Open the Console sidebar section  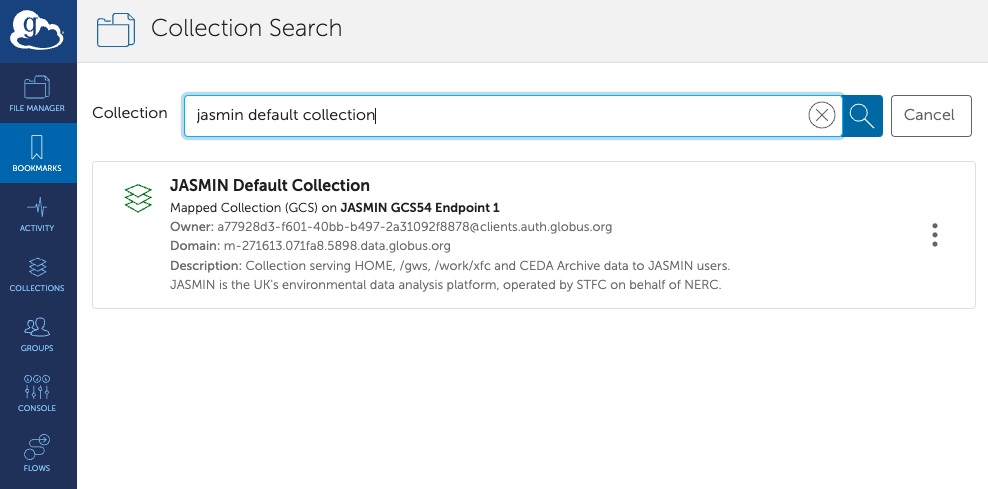tap(37, 393)
